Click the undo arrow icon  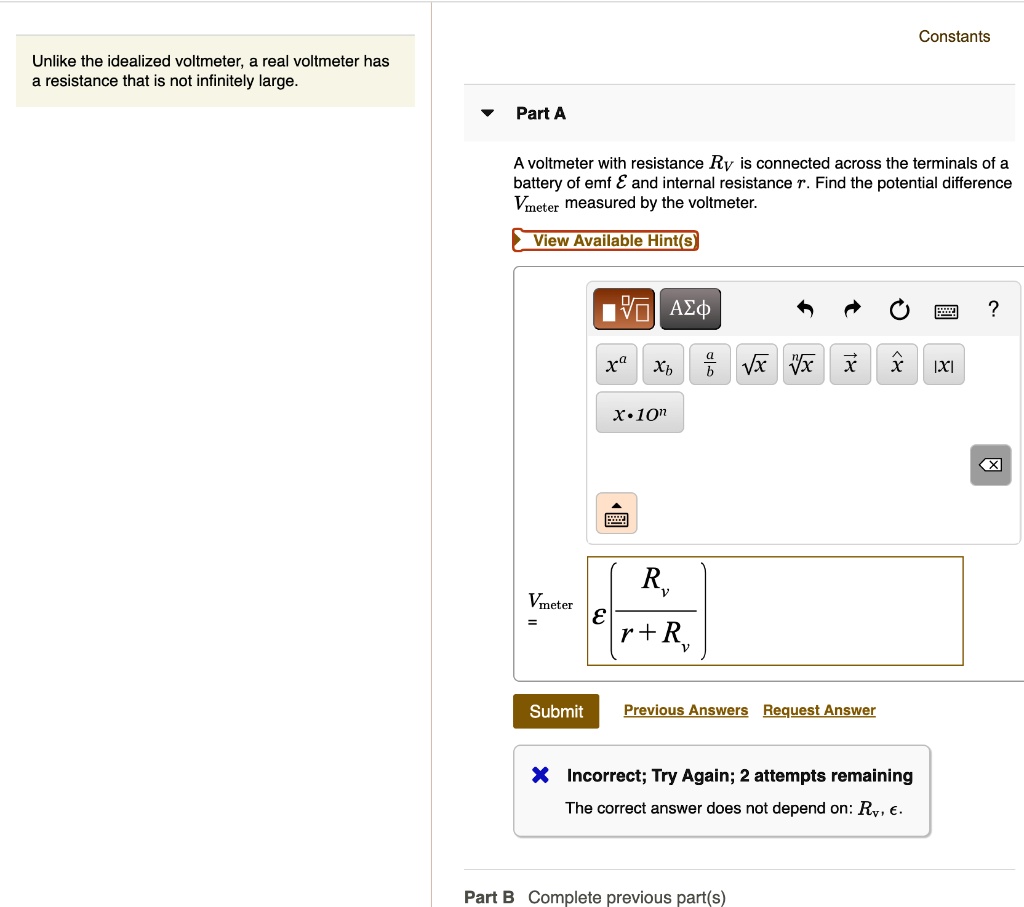point(805,310)
